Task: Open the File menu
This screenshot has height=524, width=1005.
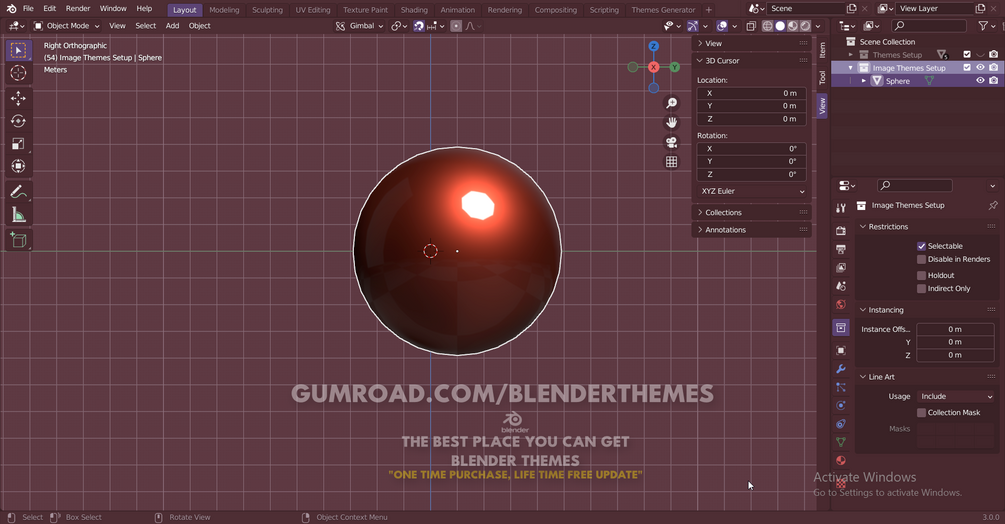Action: click(x=28, y=8)
